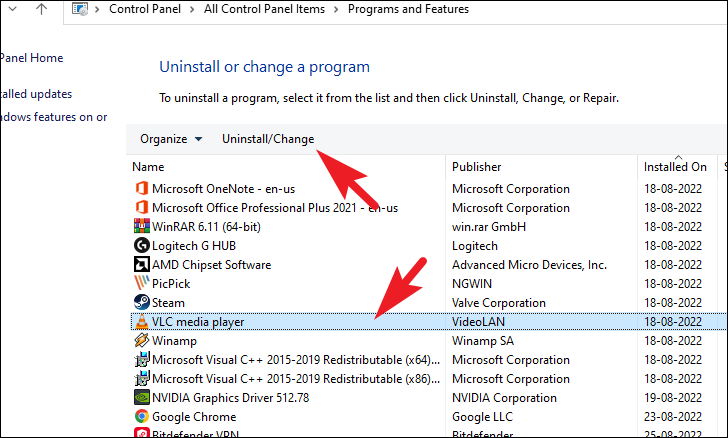
Task: Click the Microsoft OneNote program icon
Action: click(x=142, y=189)
